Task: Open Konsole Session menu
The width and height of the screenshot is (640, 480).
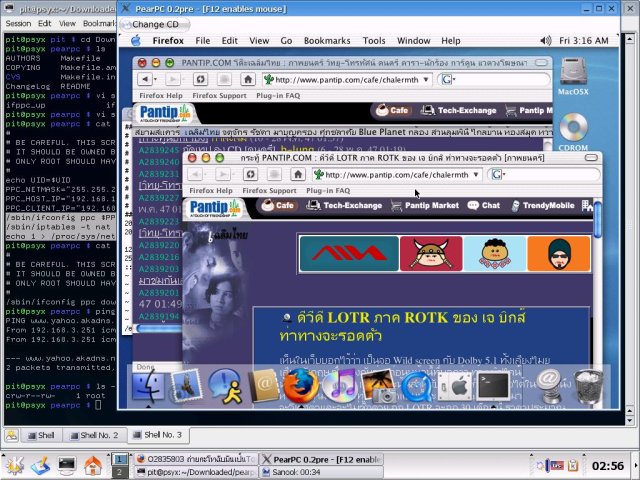Action: 18,23
